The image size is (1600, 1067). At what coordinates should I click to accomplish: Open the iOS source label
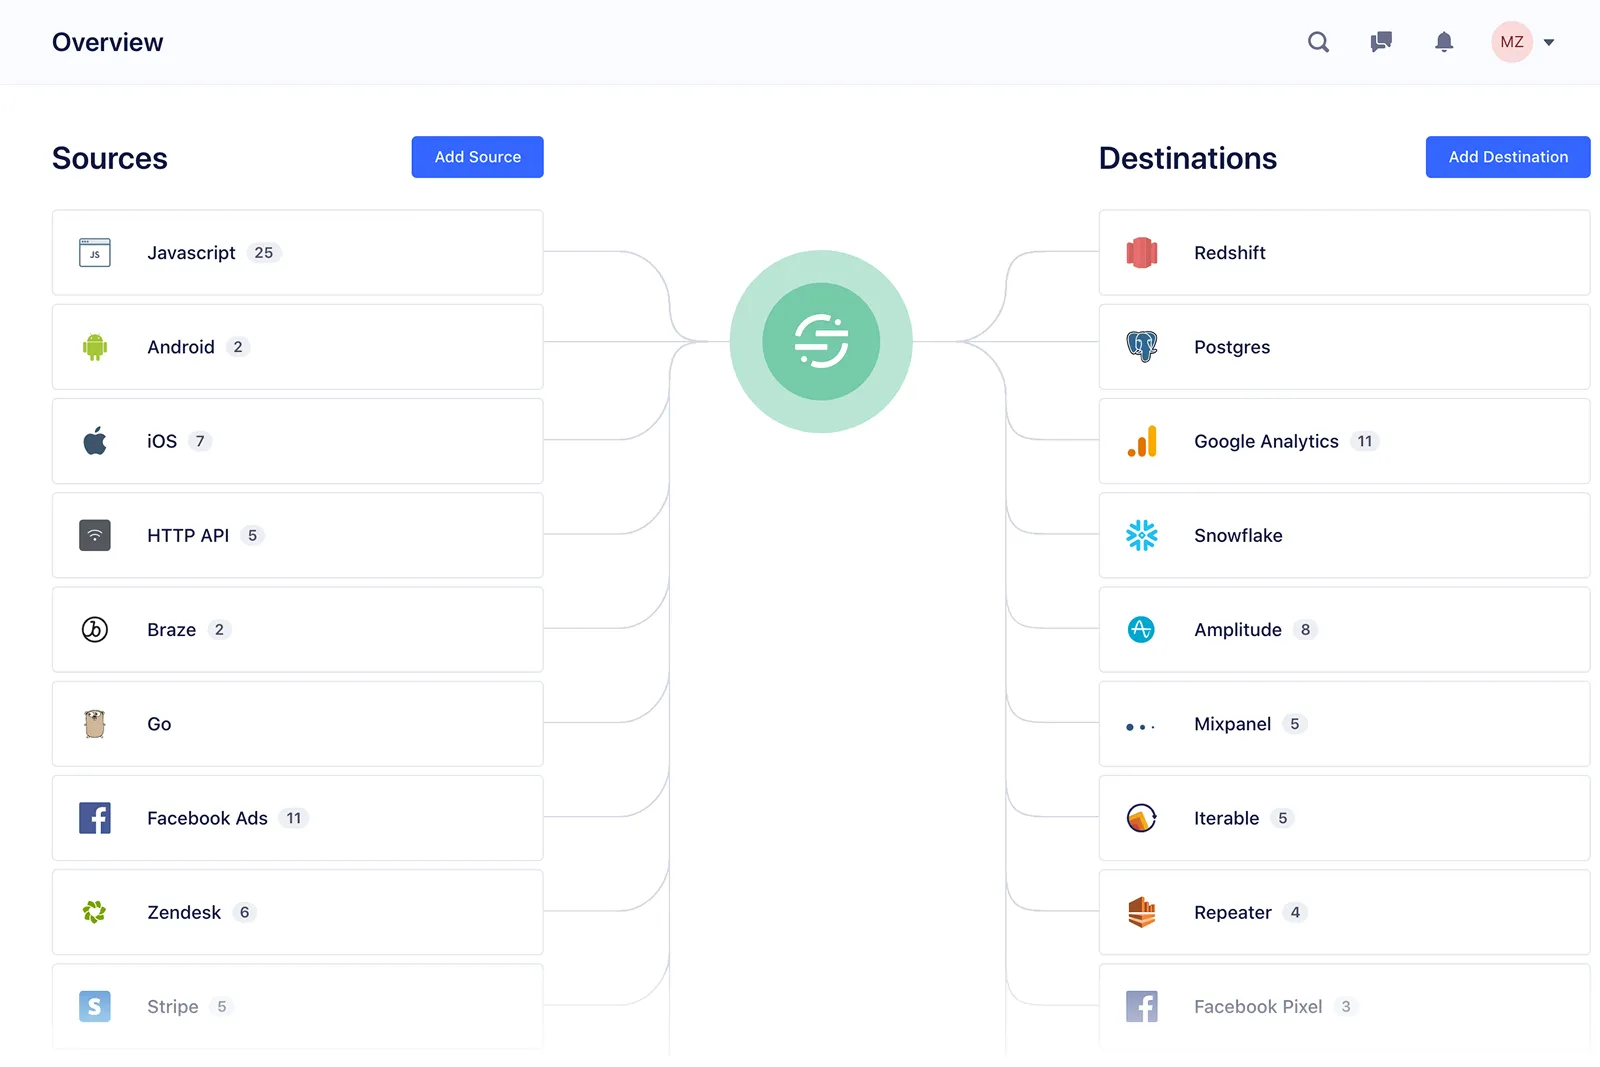(162, 441)
